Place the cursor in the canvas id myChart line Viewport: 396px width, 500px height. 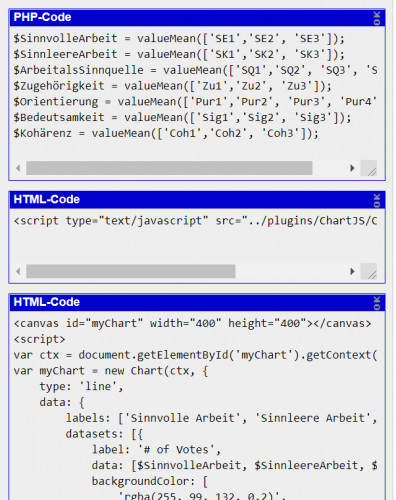(x=192, y=323)
